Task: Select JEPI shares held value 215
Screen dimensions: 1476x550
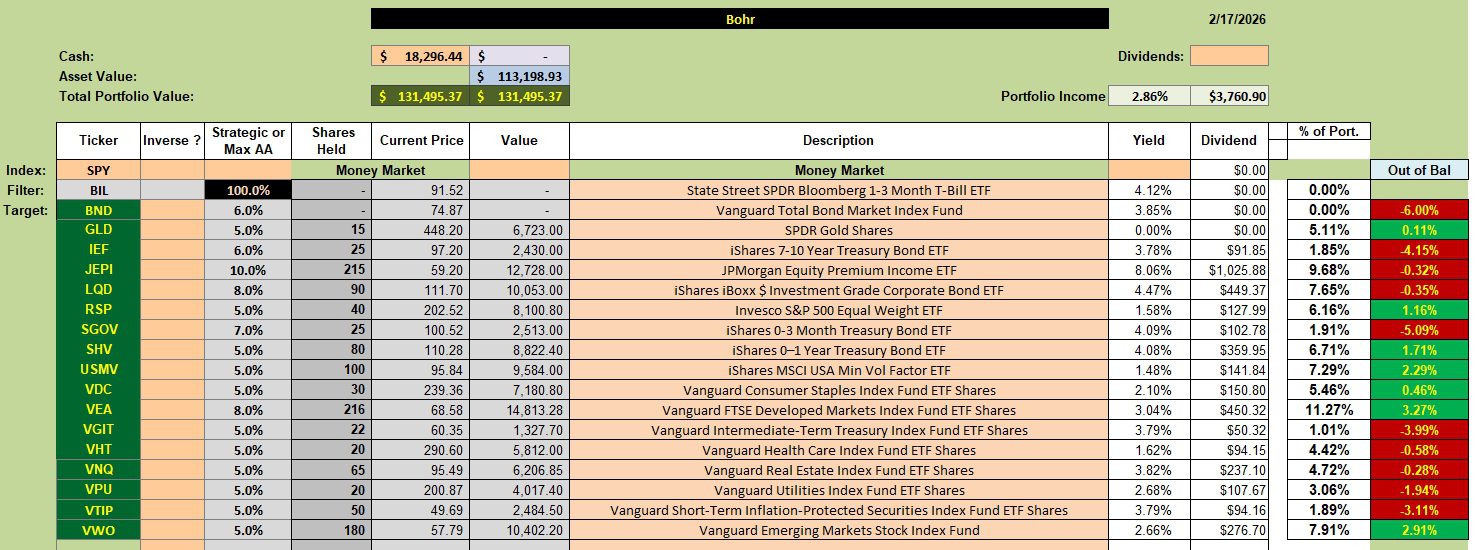Action: coord(331,270)
